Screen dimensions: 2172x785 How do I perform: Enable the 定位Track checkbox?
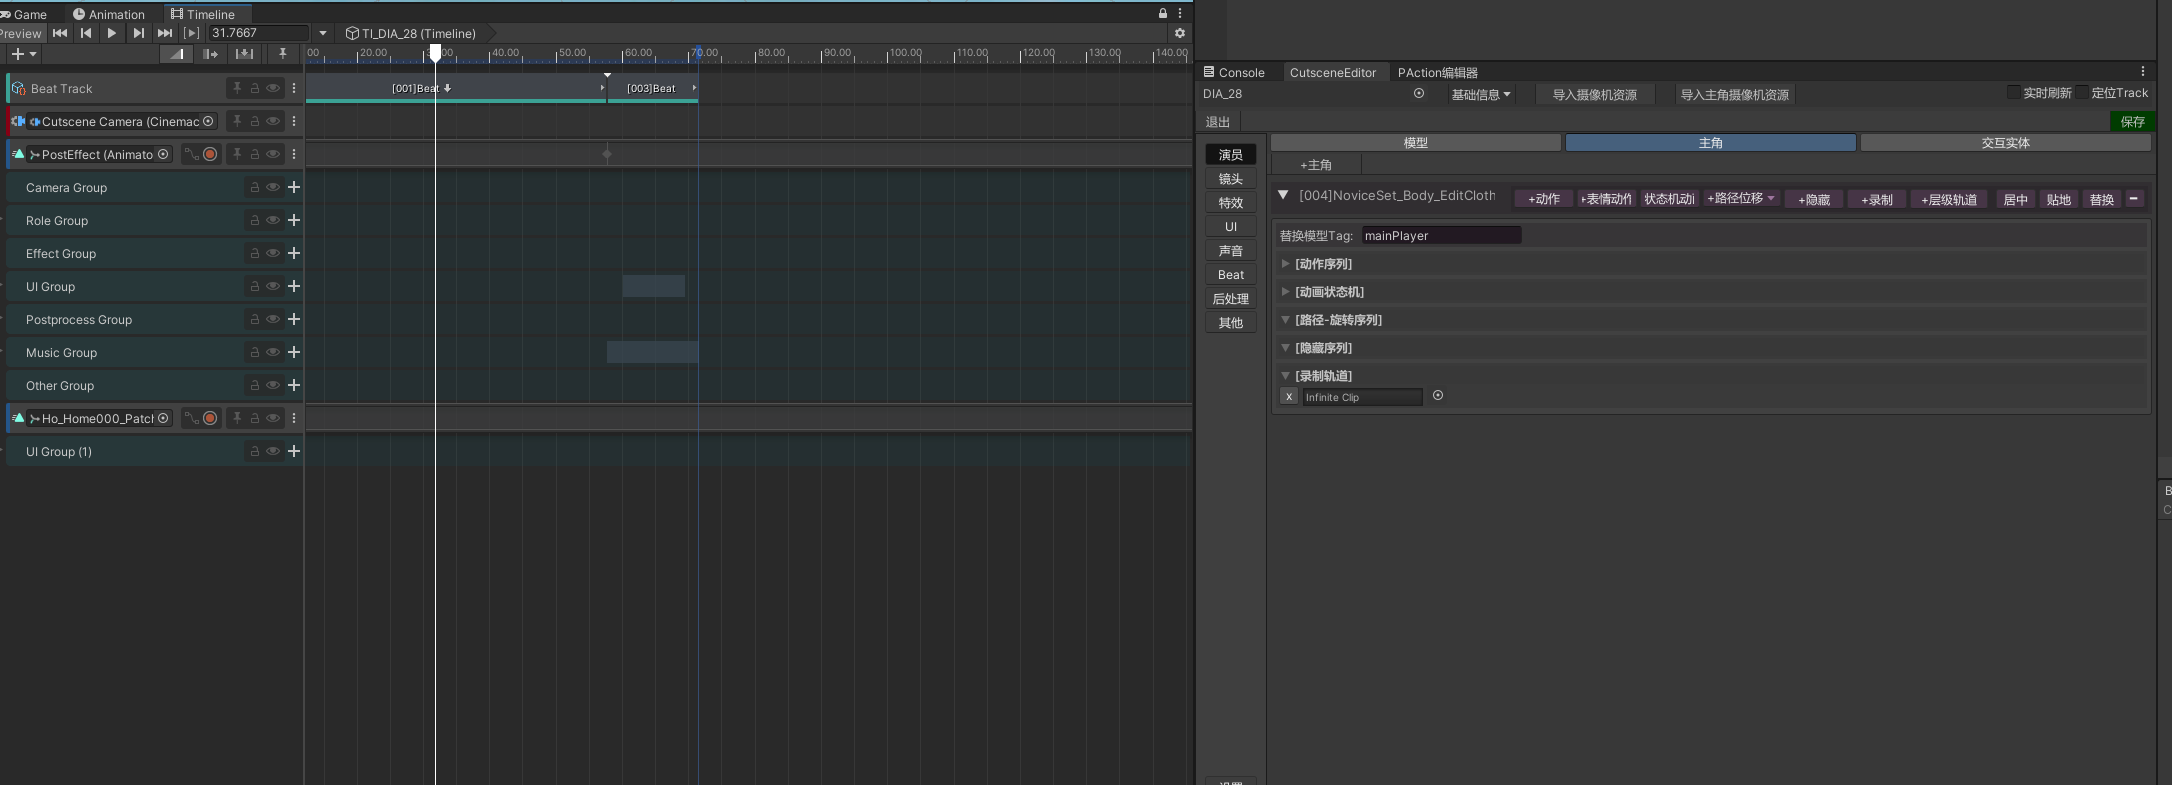2081,93
